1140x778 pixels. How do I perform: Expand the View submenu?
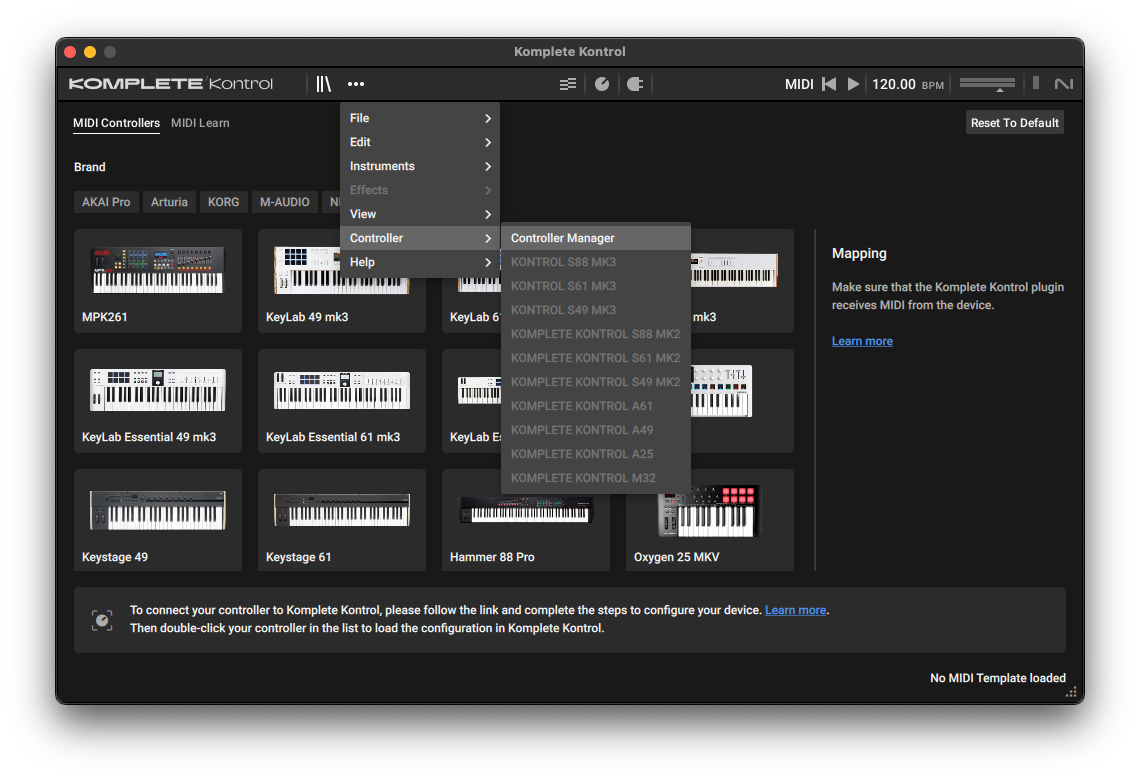tap(420, 214)
